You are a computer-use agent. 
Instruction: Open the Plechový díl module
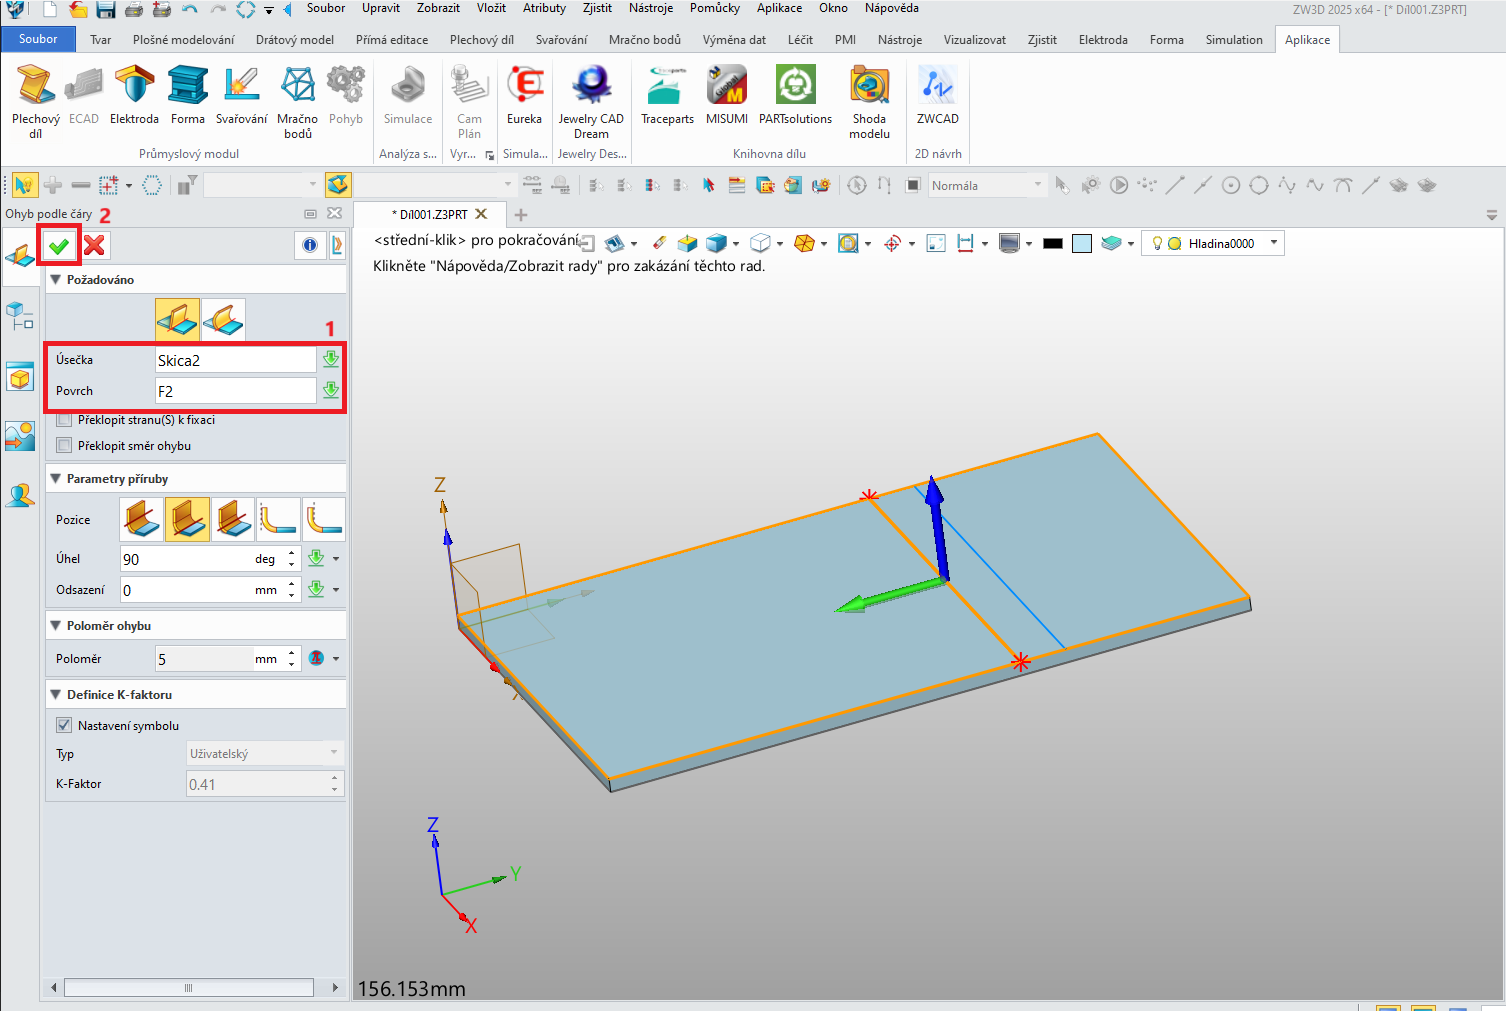(x=35, y=101)
